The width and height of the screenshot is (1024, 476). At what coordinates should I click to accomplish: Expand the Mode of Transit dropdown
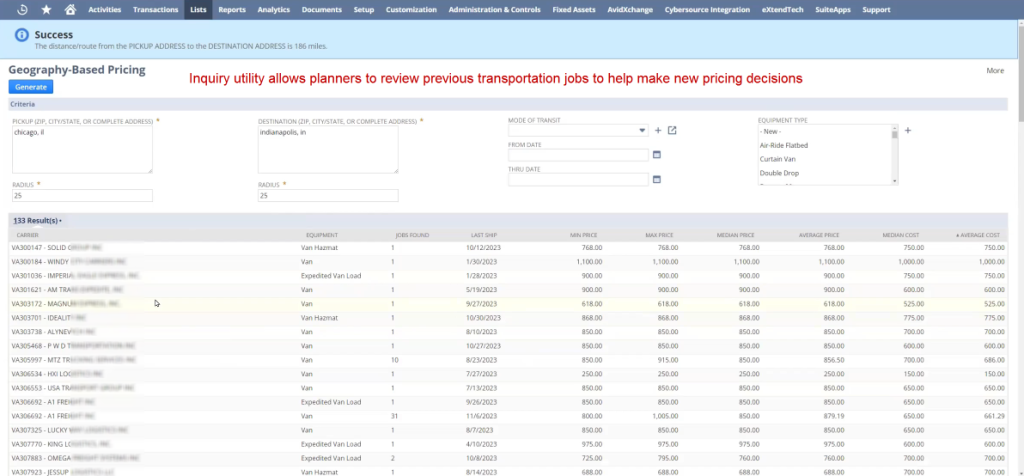[x=642, y=130]
